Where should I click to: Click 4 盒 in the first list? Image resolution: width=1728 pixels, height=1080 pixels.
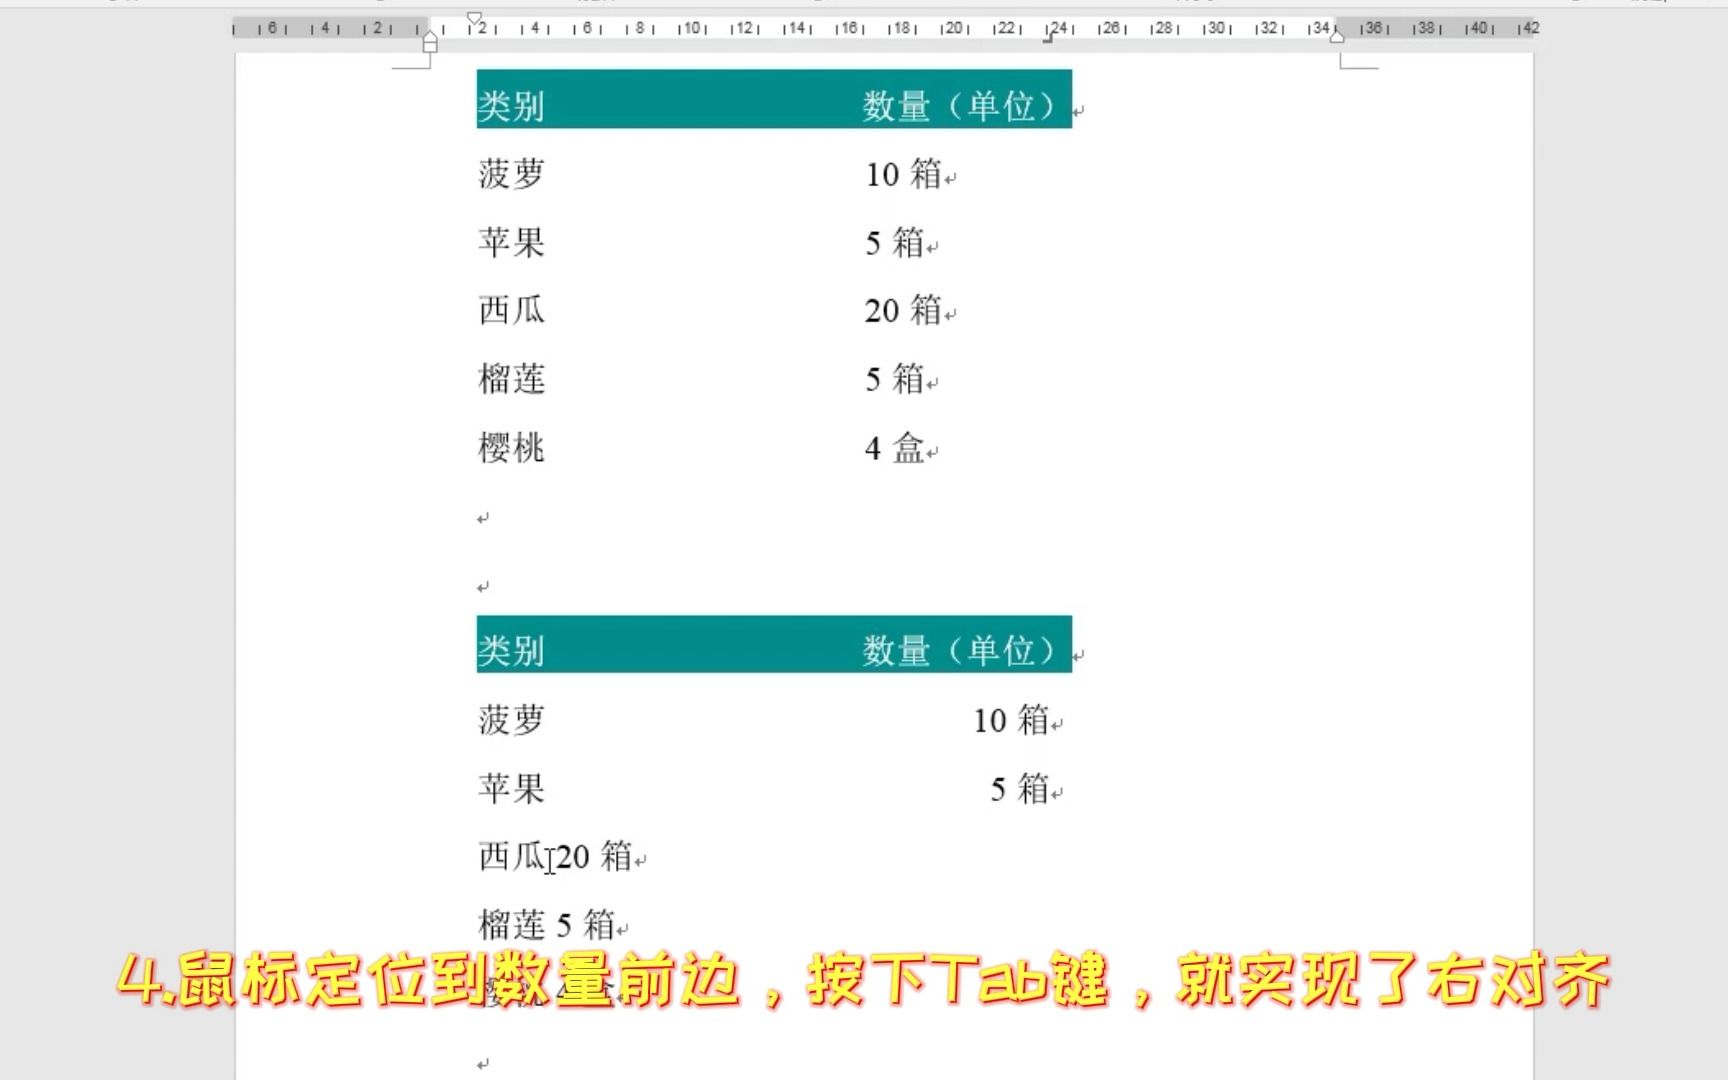(x=894, y=448)
